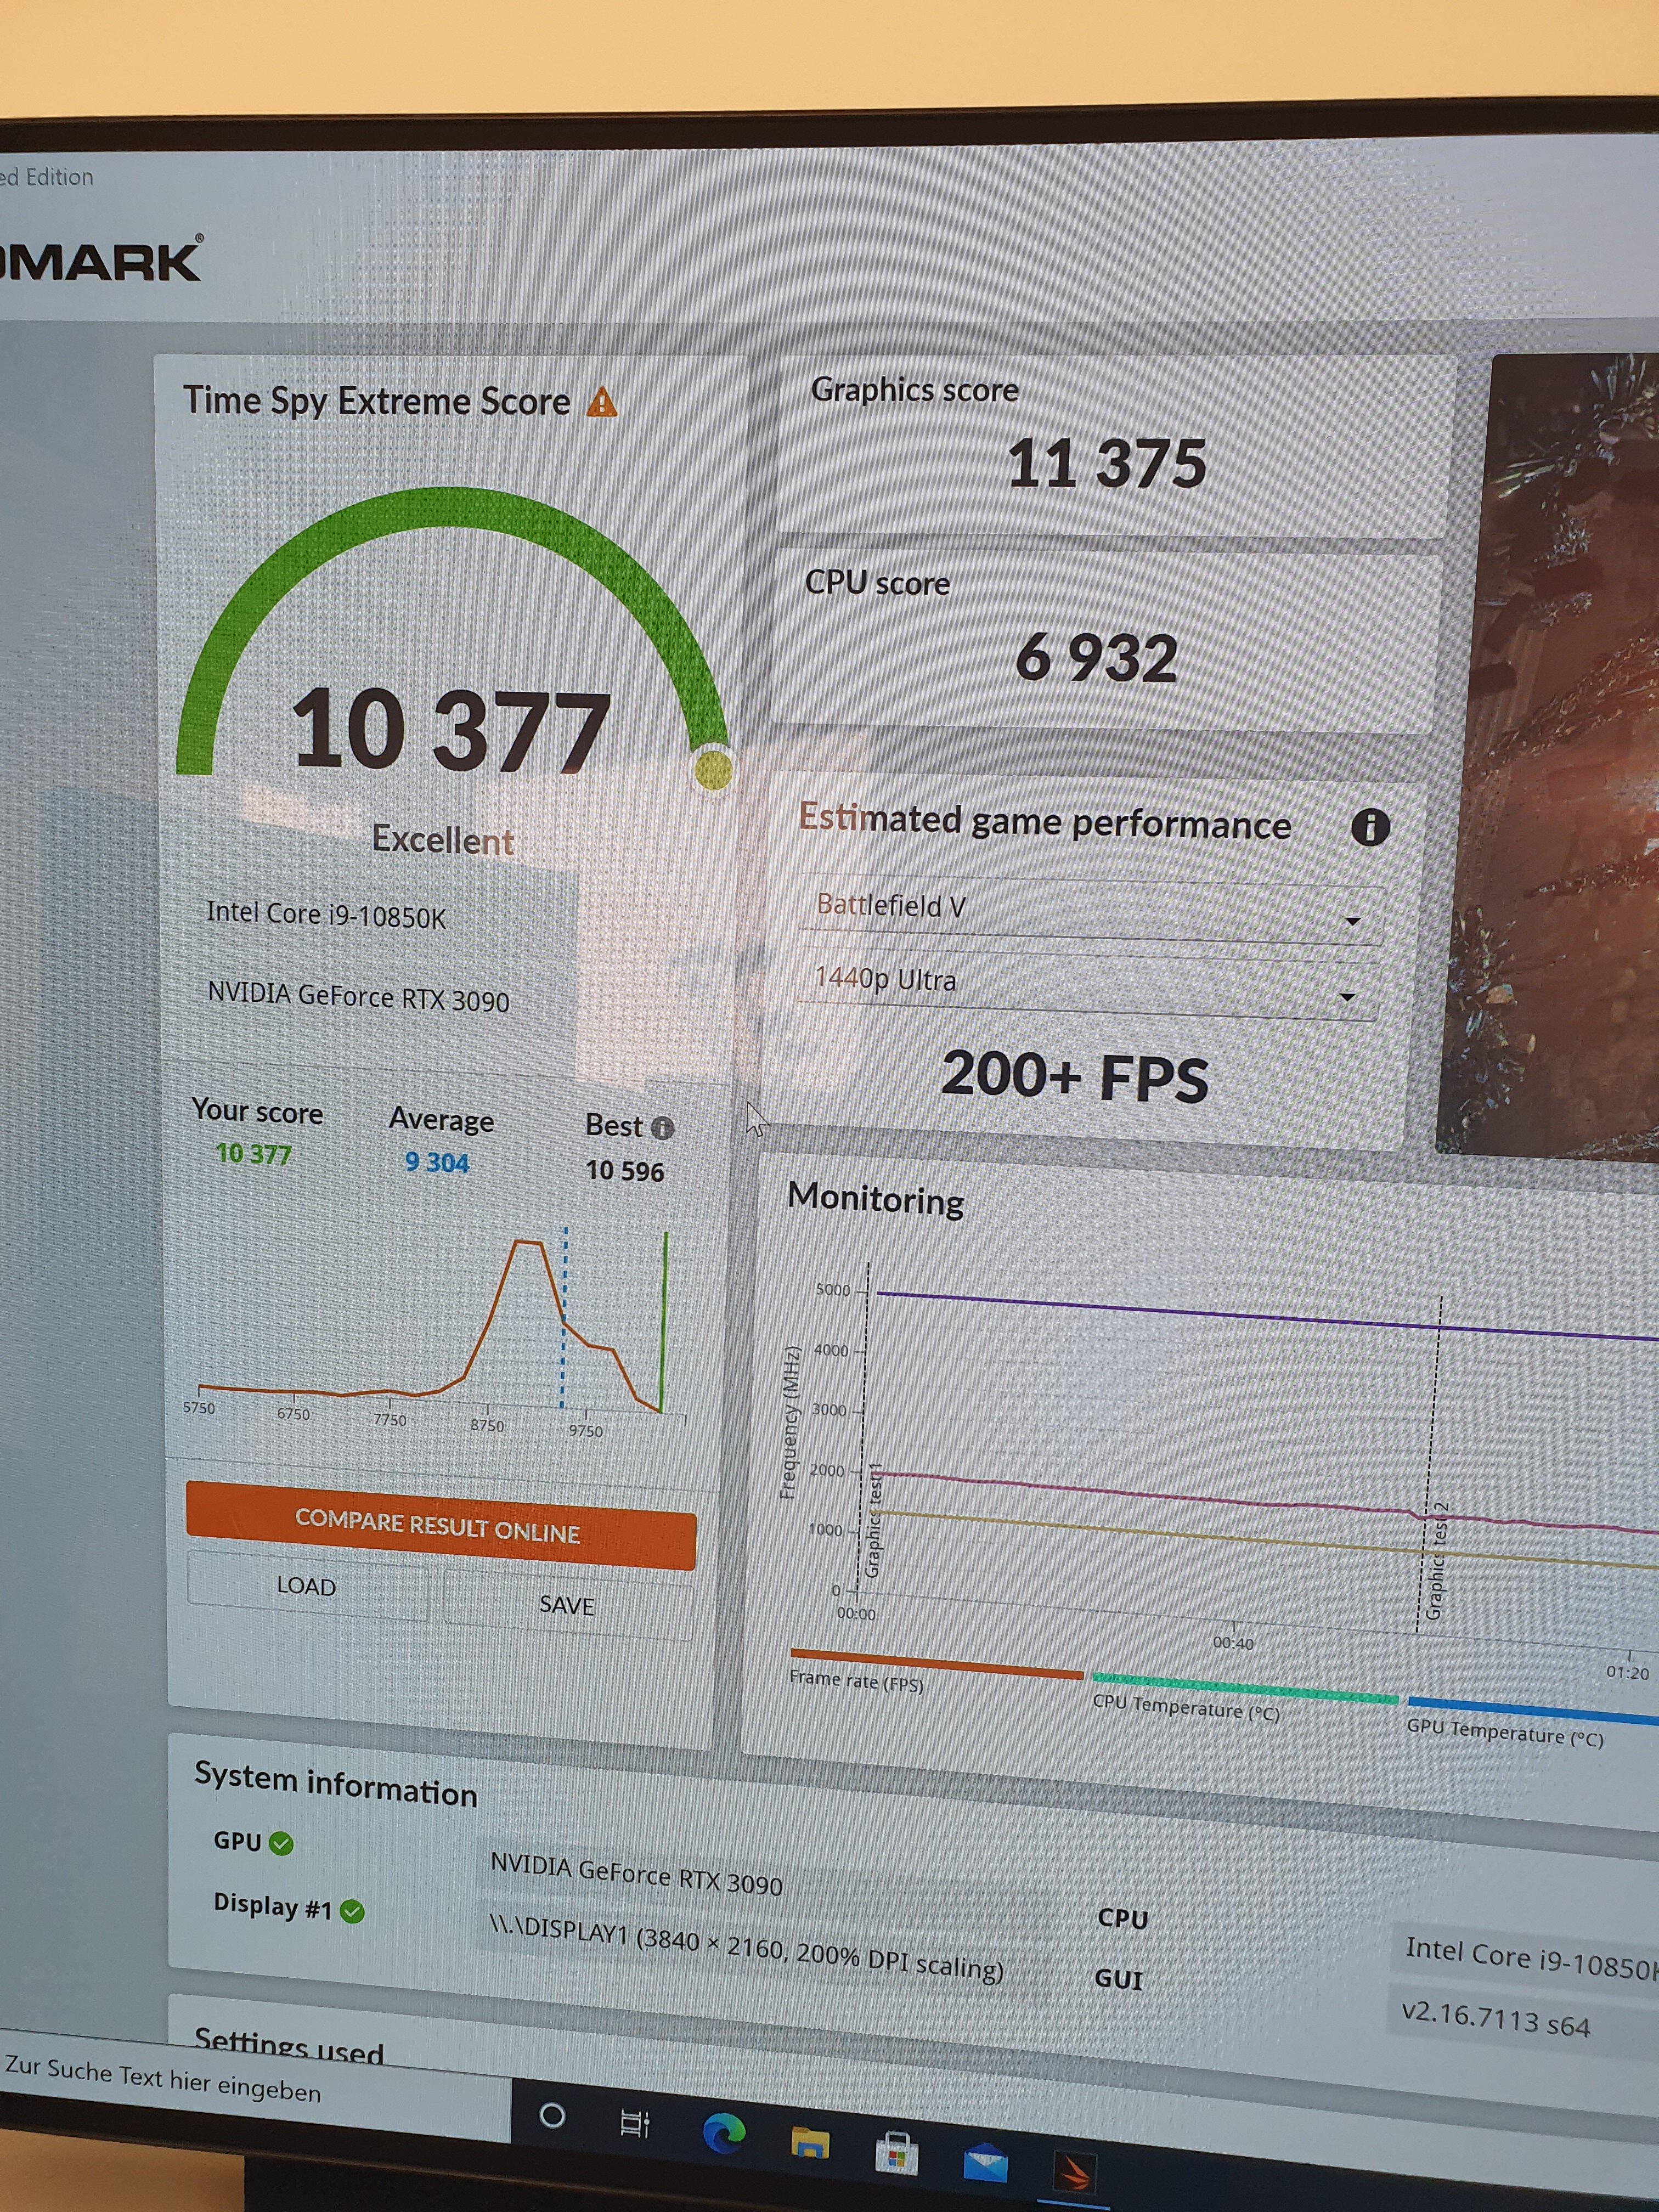The image size is (1659, 2212).
Task: Click the System information heading
Action: click(336, 1785)
